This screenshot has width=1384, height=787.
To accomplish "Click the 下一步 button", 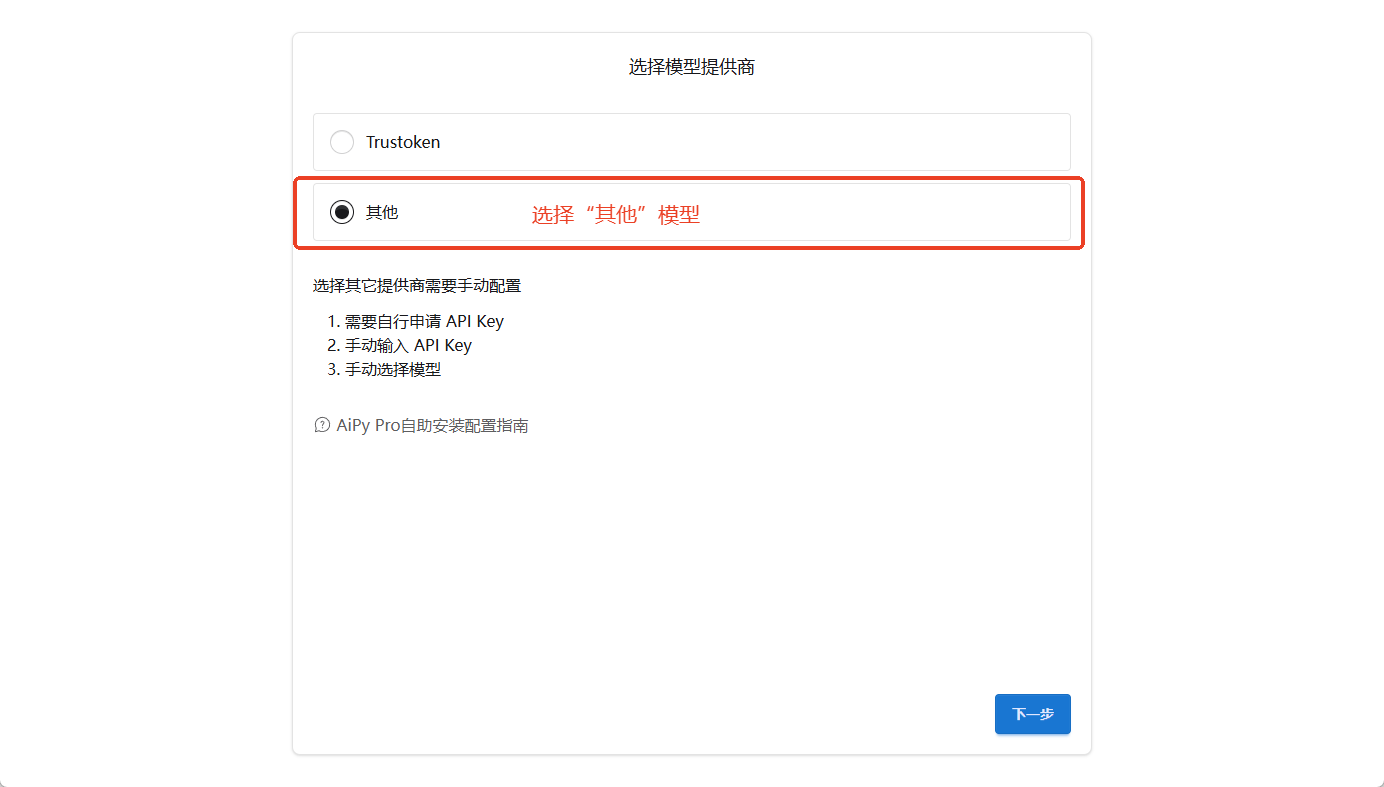I will click(x=1033, y=714).
